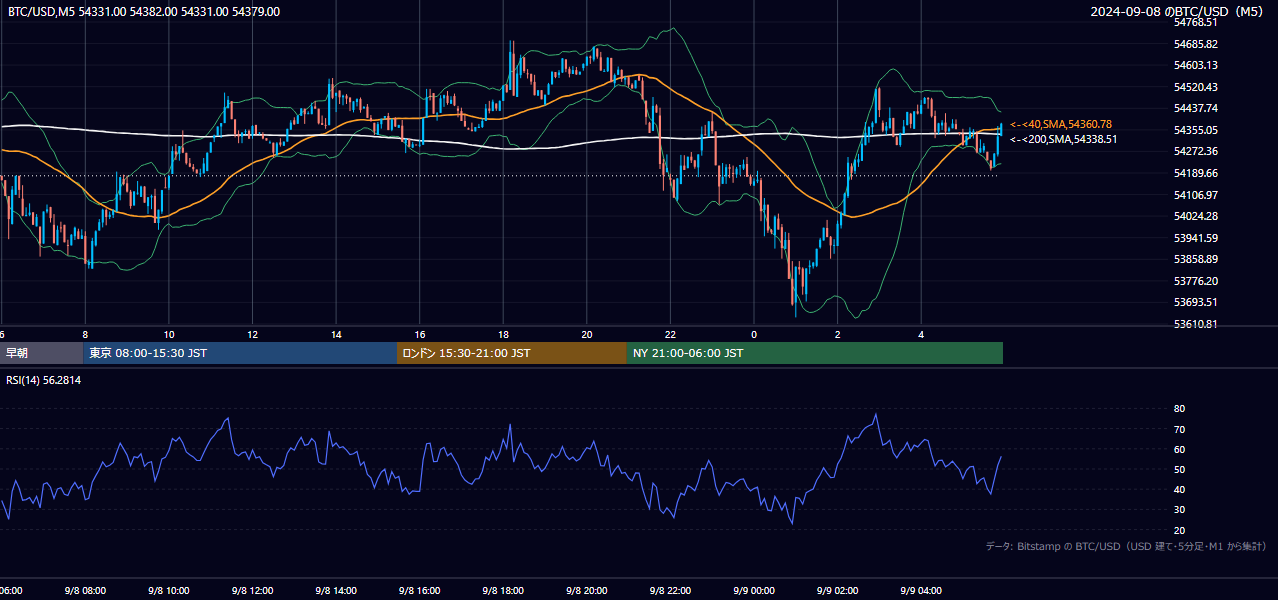Click hour tick 12 below price chart
The image size is (1278, 600).
[252, 334]
